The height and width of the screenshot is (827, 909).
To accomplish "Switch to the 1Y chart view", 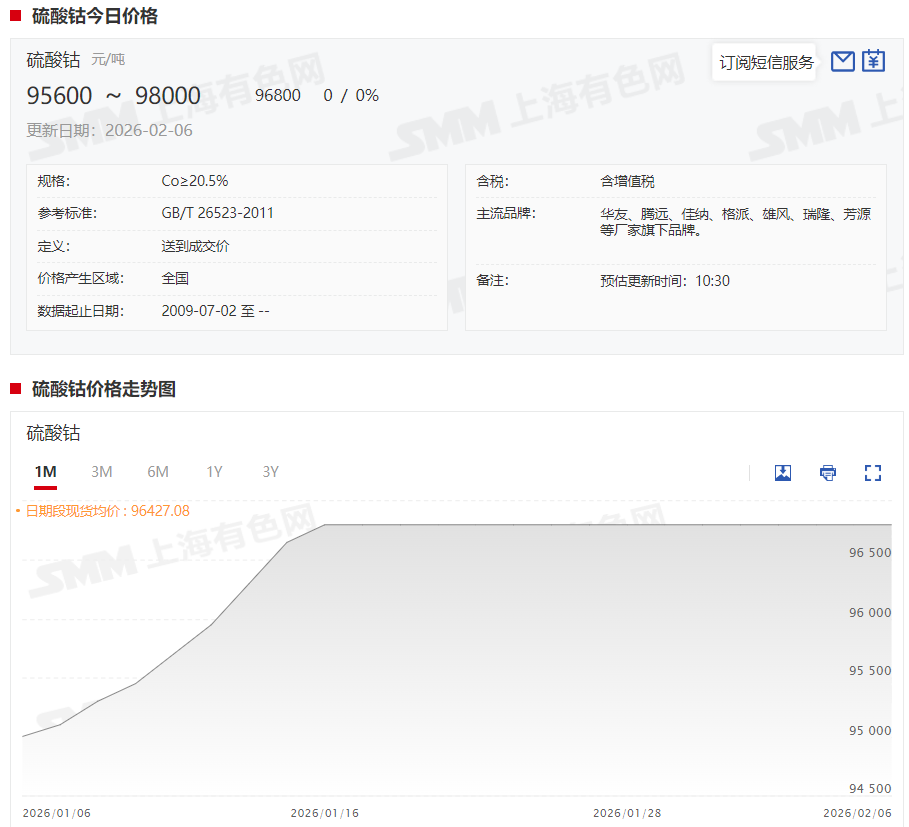I will (x=214, y=472).
